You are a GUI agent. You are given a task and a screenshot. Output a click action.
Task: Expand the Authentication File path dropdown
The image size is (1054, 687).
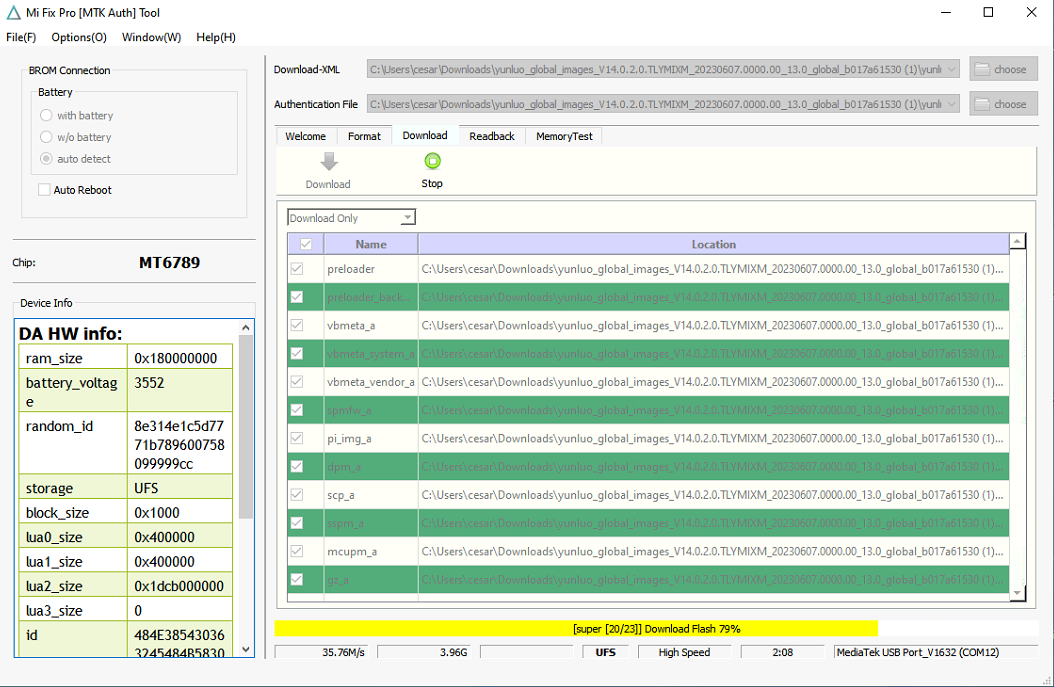[x=951, y=104]
